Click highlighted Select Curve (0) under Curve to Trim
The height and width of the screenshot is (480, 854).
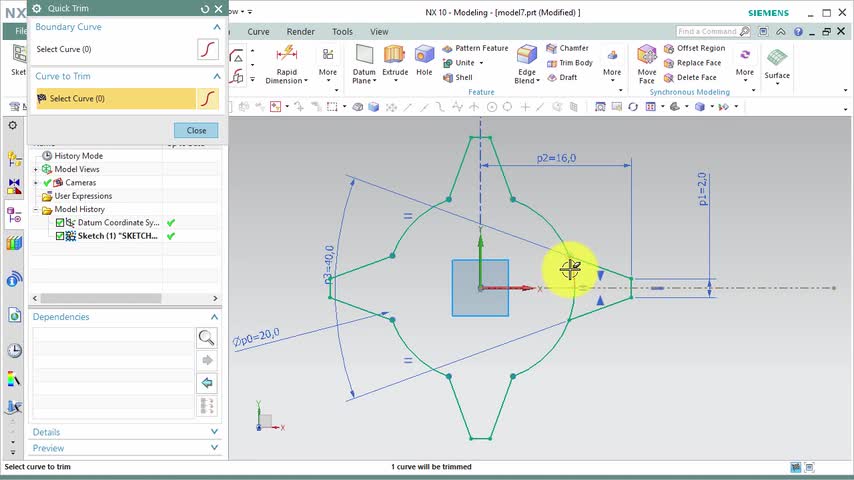[116, 99]
